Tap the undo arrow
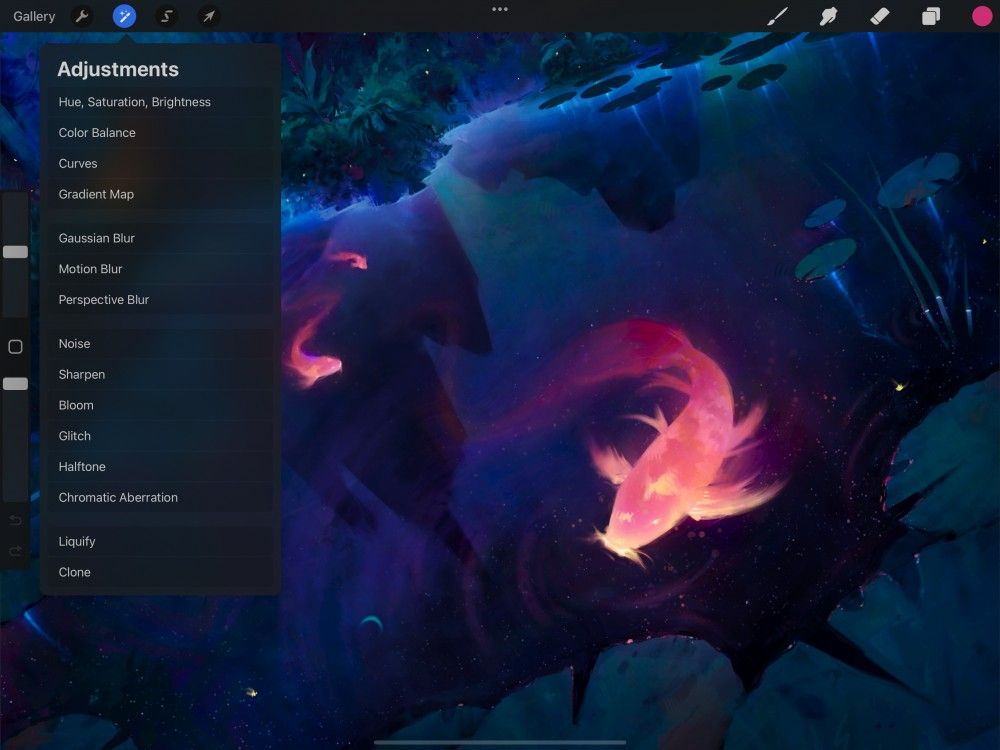 15,520
